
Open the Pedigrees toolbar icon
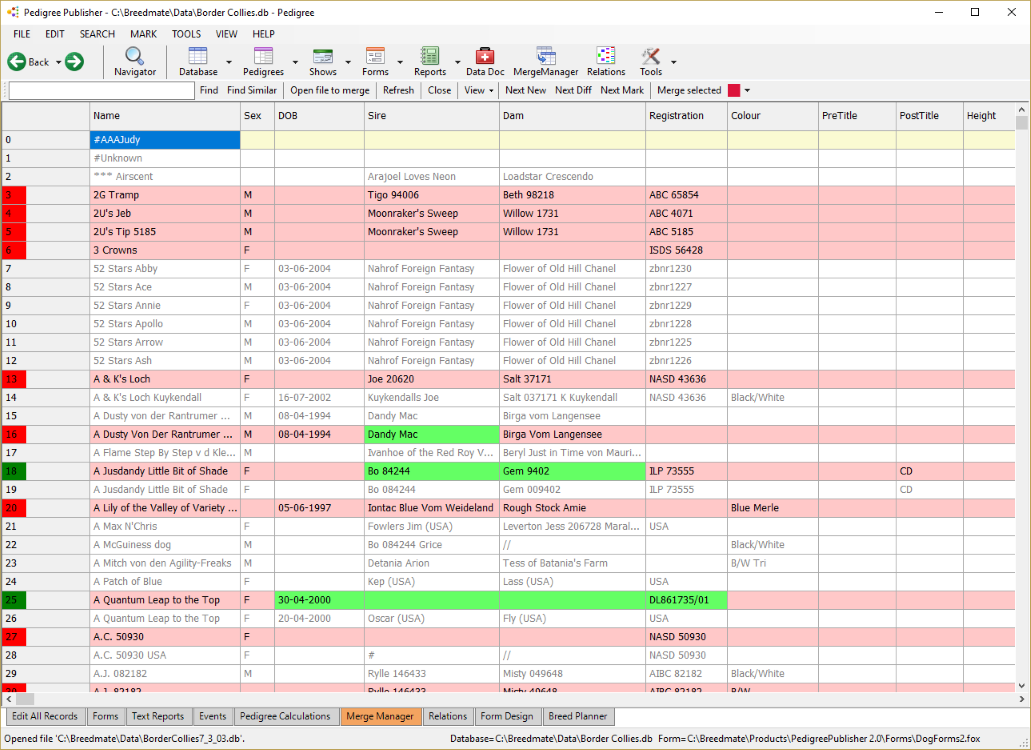click(x=263, y=62)
